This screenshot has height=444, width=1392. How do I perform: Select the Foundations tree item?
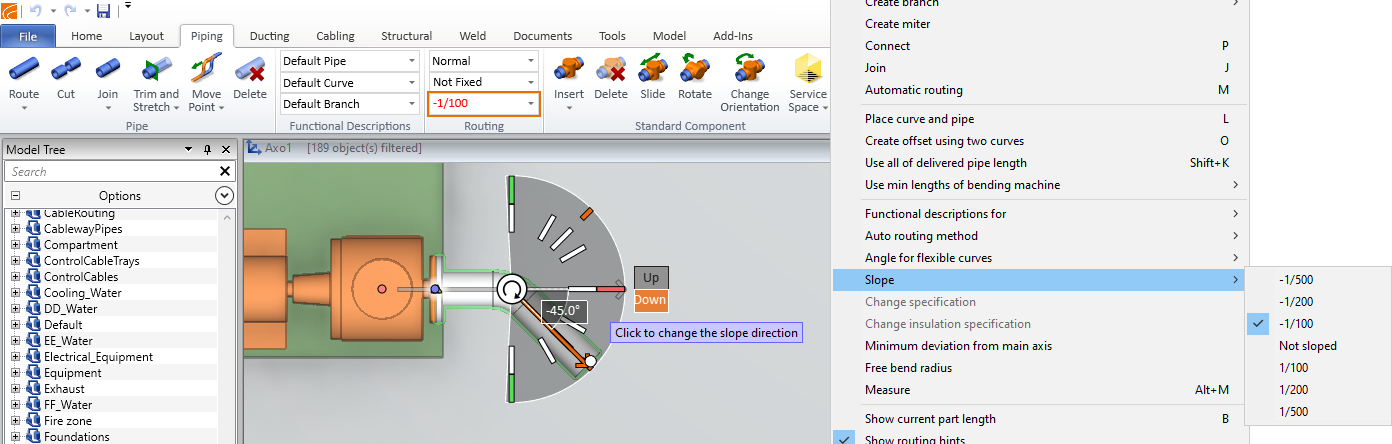click(x=77, y=437)
